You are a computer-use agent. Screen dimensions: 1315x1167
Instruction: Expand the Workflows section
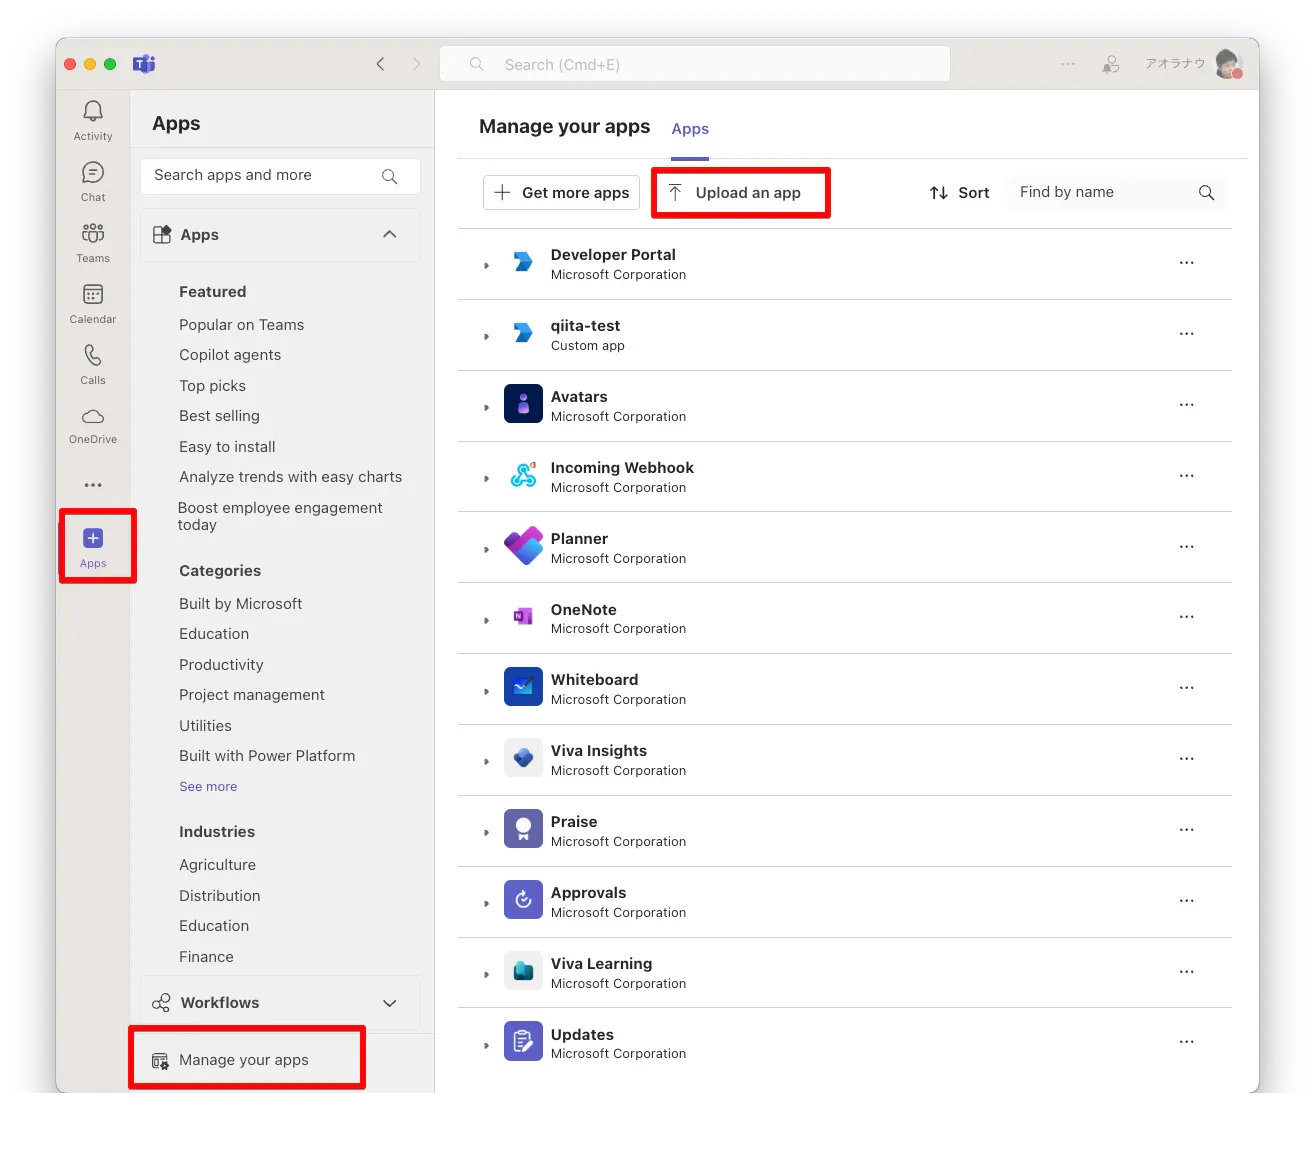[x=390, y=1003]
